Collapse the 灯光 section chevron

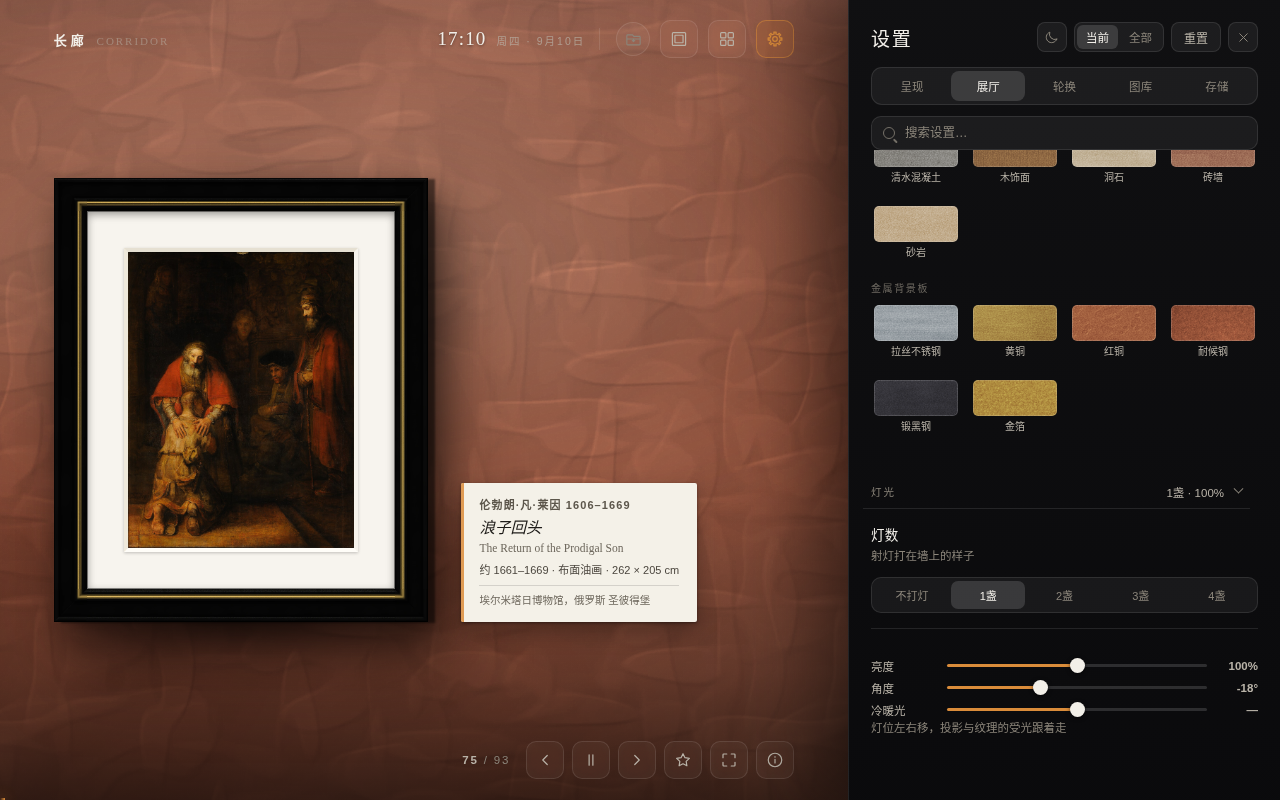click(x=1238, y=491)
